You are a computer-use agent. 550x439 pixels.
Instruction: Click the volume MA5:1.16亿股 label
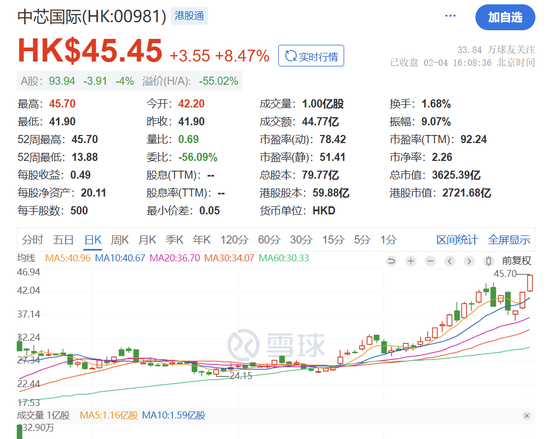coord(108,416)
